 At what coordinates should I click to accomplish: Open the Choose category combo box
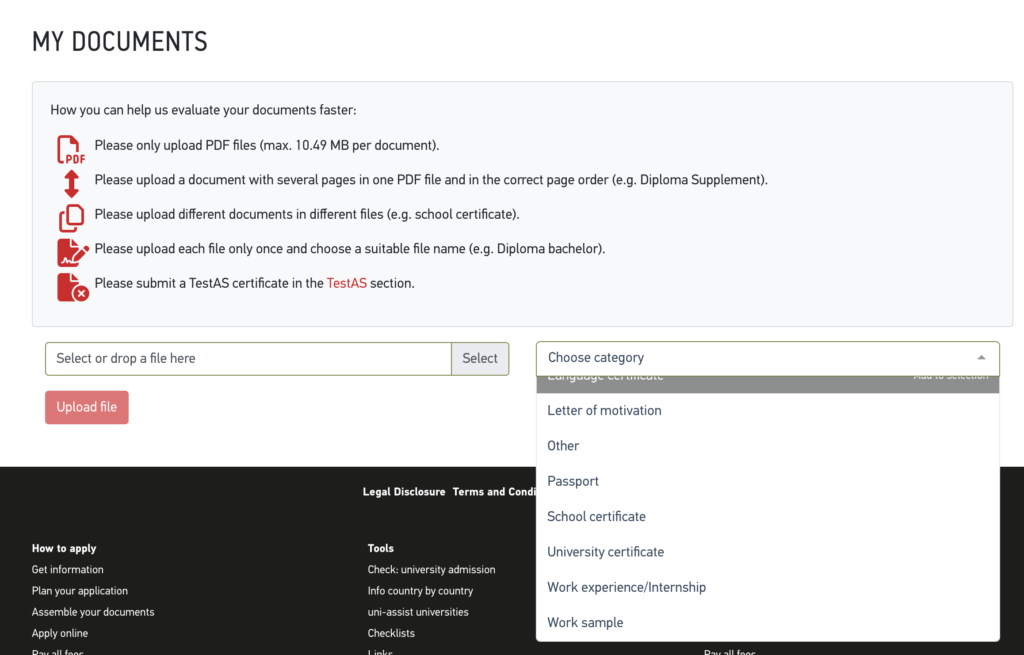750,358
